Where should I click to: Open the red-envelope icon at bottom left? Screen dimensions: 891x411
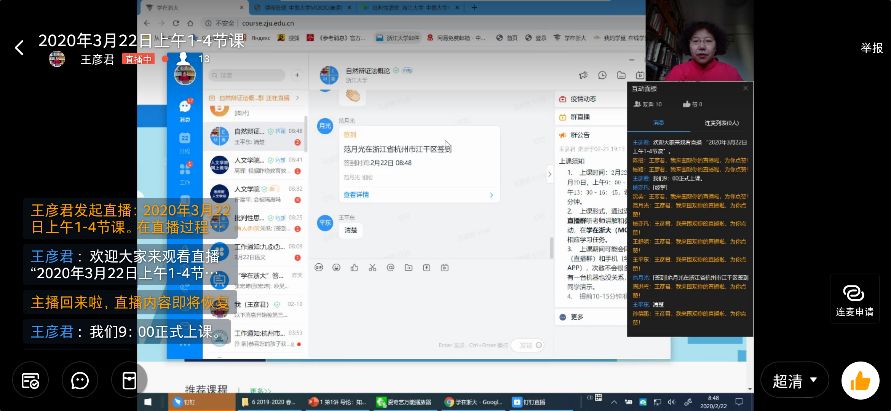(x=130, y=380)
